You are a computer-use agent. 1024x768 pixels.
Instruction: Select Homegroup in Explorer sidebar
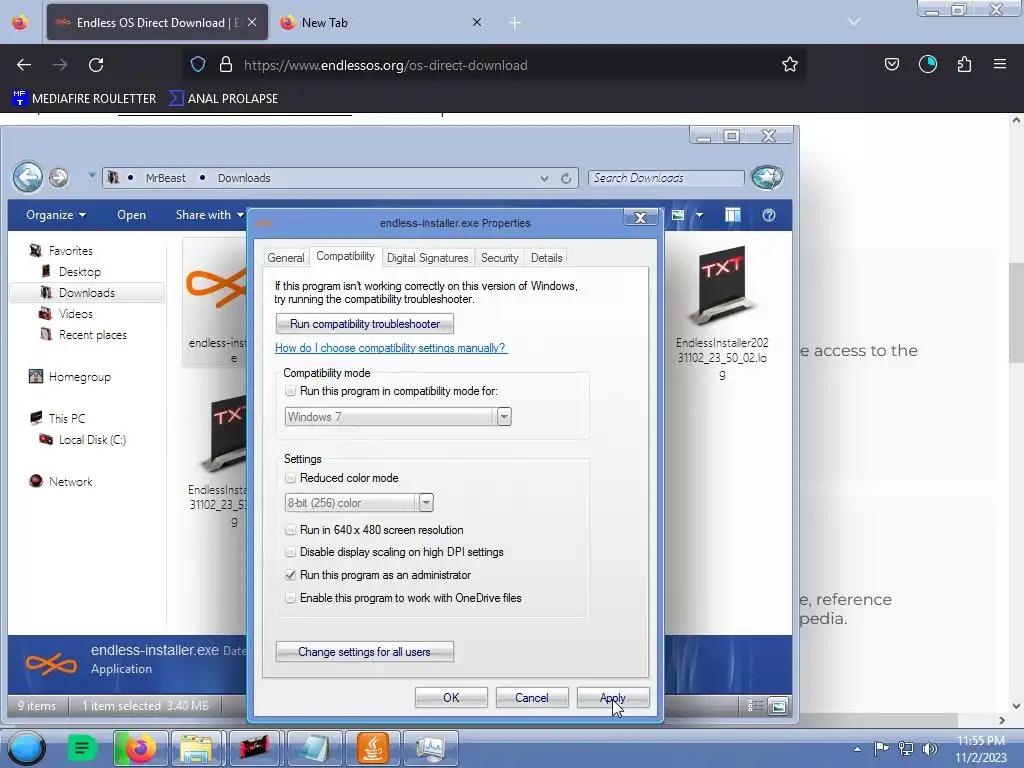click(x=80, y=377)
